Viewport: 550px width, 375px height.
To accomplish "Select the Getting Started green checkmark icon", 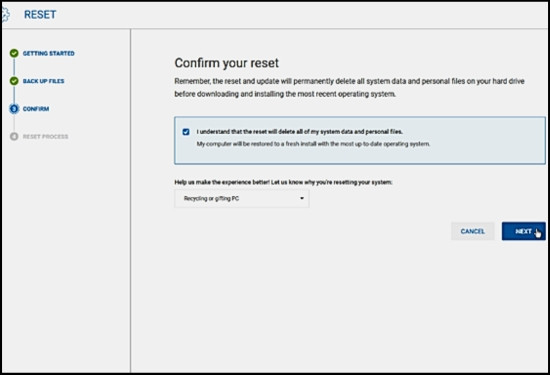I will pyautogui.click(x=14, y=53).
